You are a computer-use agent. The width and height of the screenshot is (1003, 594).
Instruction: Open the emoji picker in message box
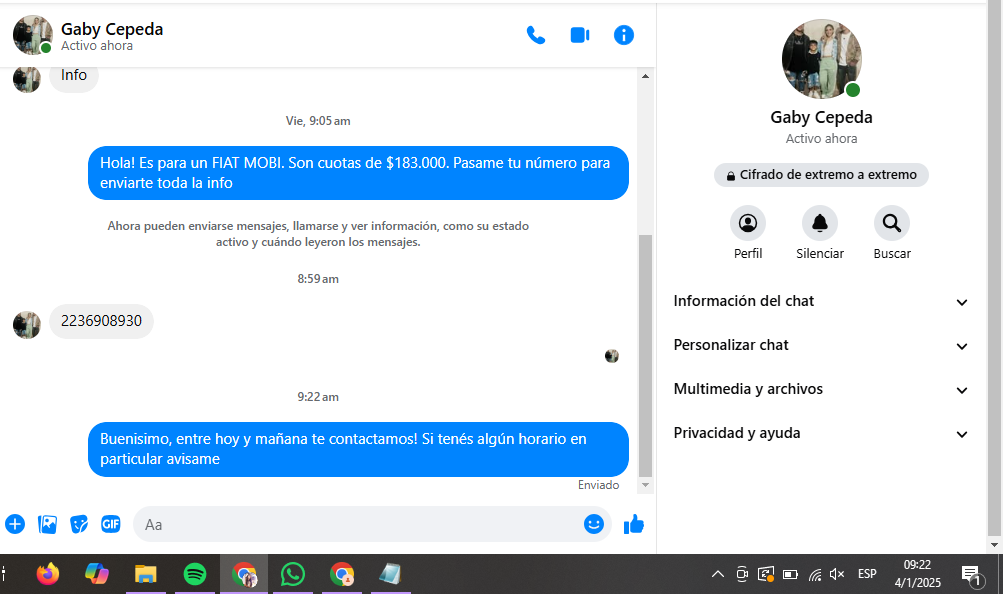click(594, 524)
